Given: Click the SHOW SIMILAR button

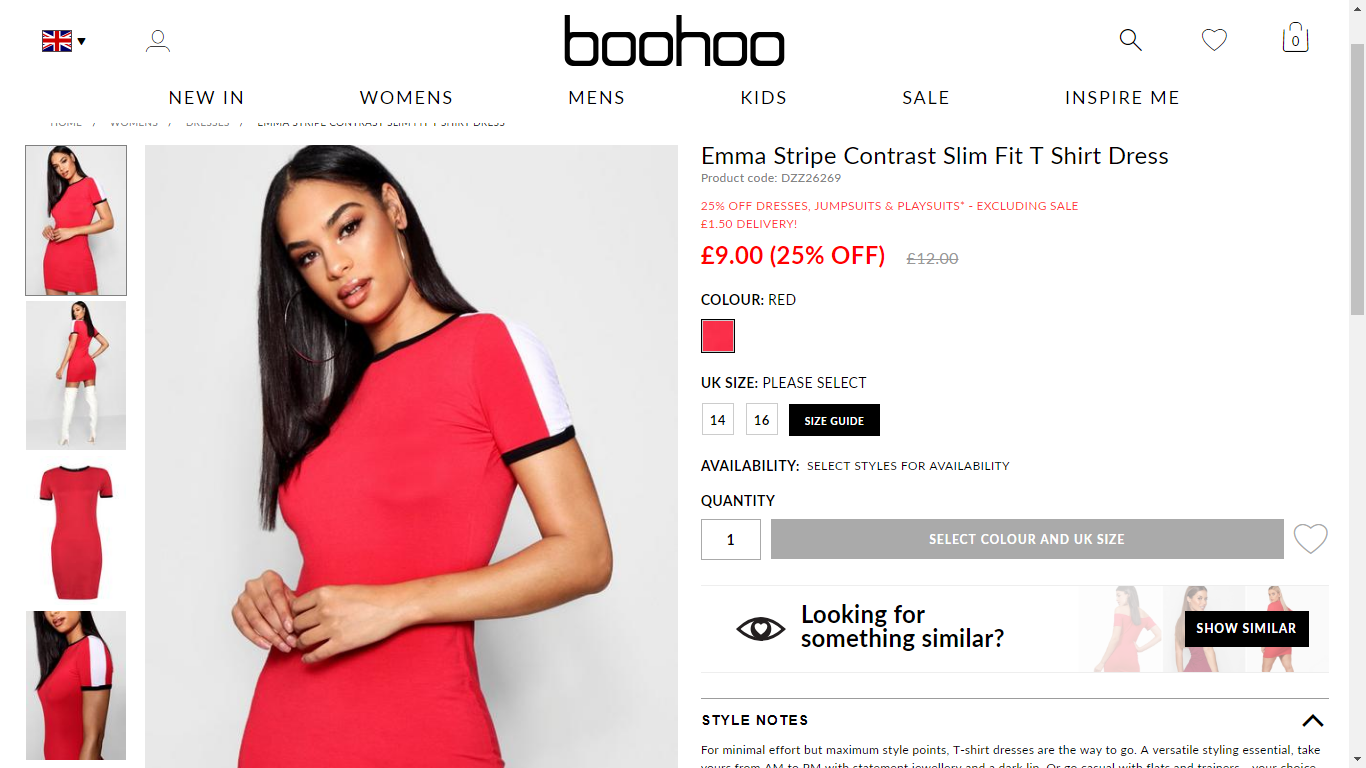Looking at the screenshot, I should pyautogui.click(x=1246, y=628).
